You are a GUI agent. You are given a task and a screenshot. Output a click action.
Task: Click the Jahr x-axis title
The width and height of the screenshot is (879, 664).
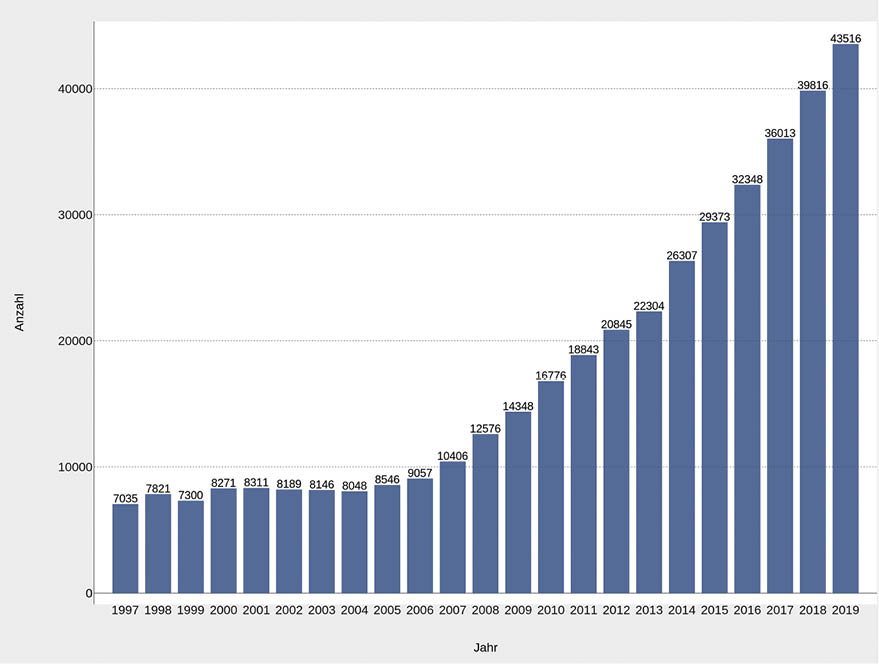(x=485, y=648)
